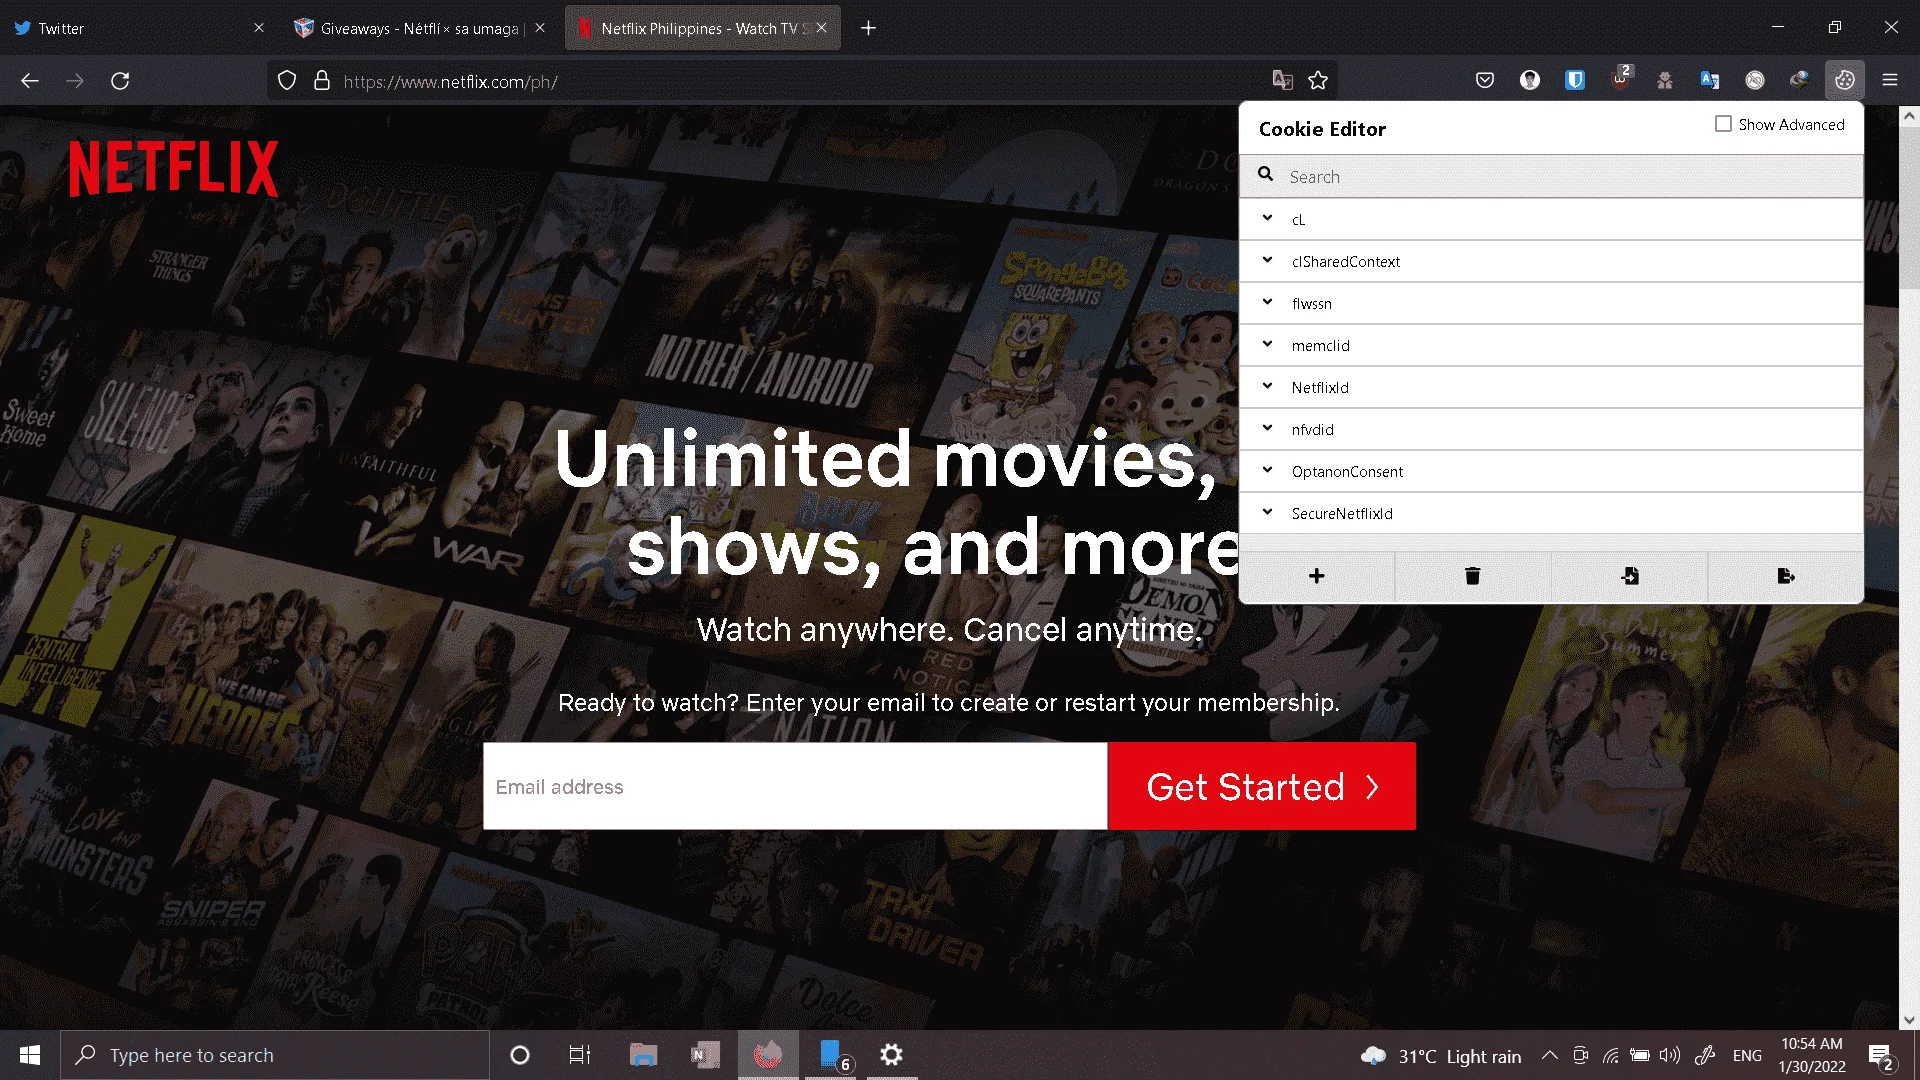Open the uBlock extension icon with badge 2
Viewport: 1920px width, 1080px height.
1620,80
